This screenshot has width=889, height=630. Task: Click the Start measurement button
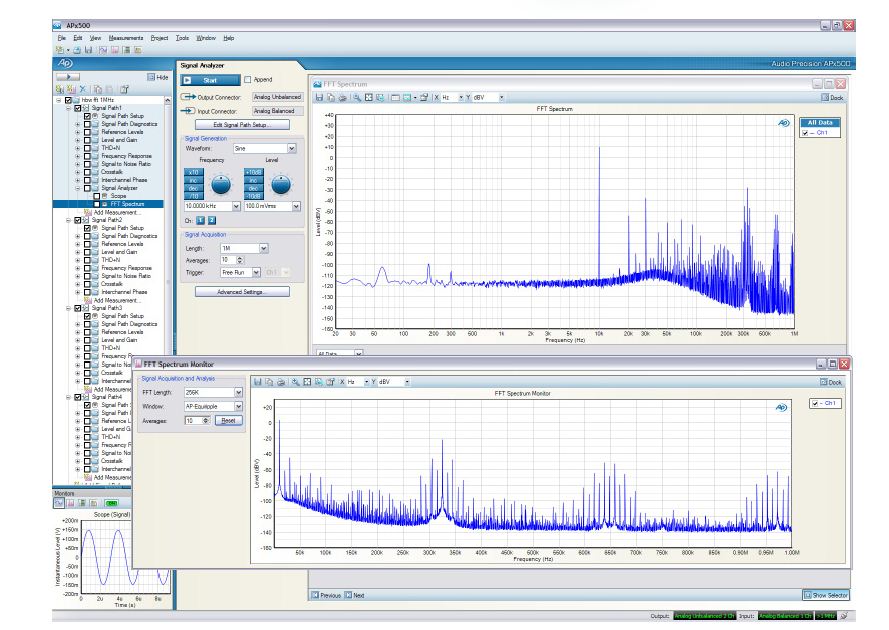(x=210, y=80)
